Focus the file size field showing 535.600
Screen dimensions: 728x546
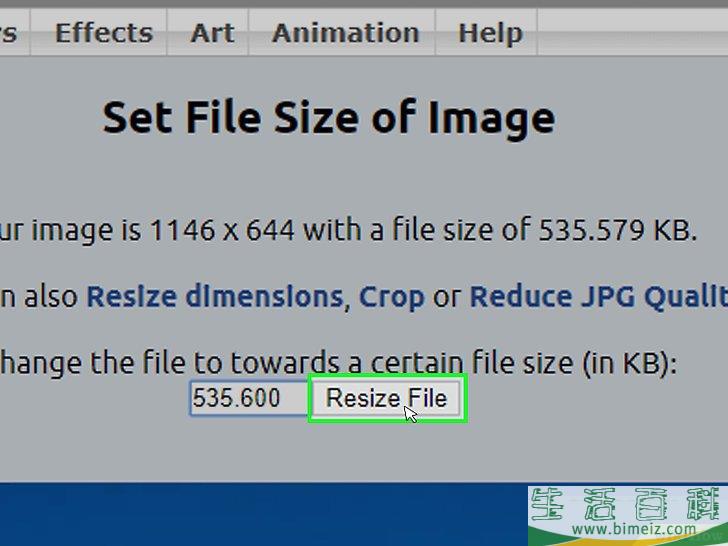[249, 398]
